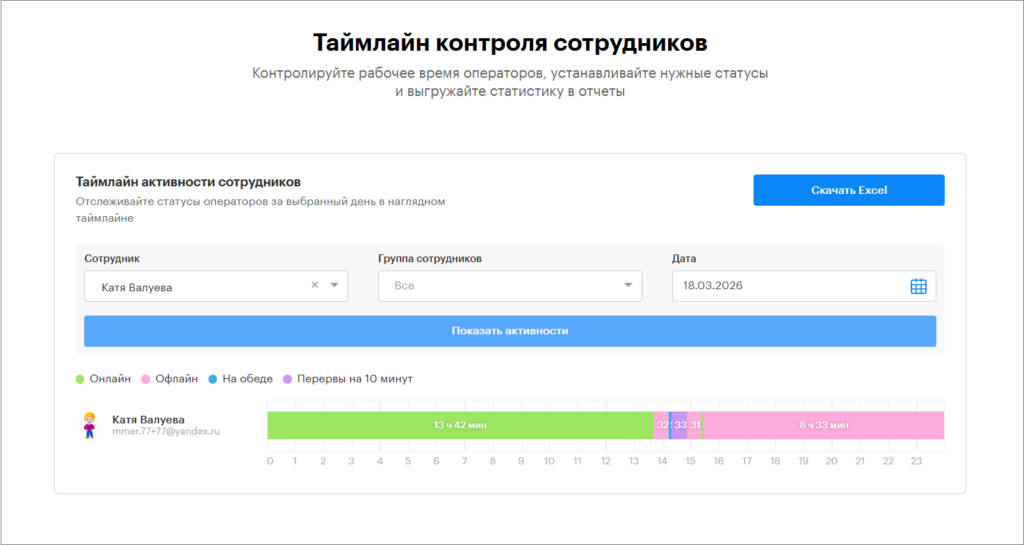
Task: Clear the selected employee with the X icon
Action: coord(315,285)
